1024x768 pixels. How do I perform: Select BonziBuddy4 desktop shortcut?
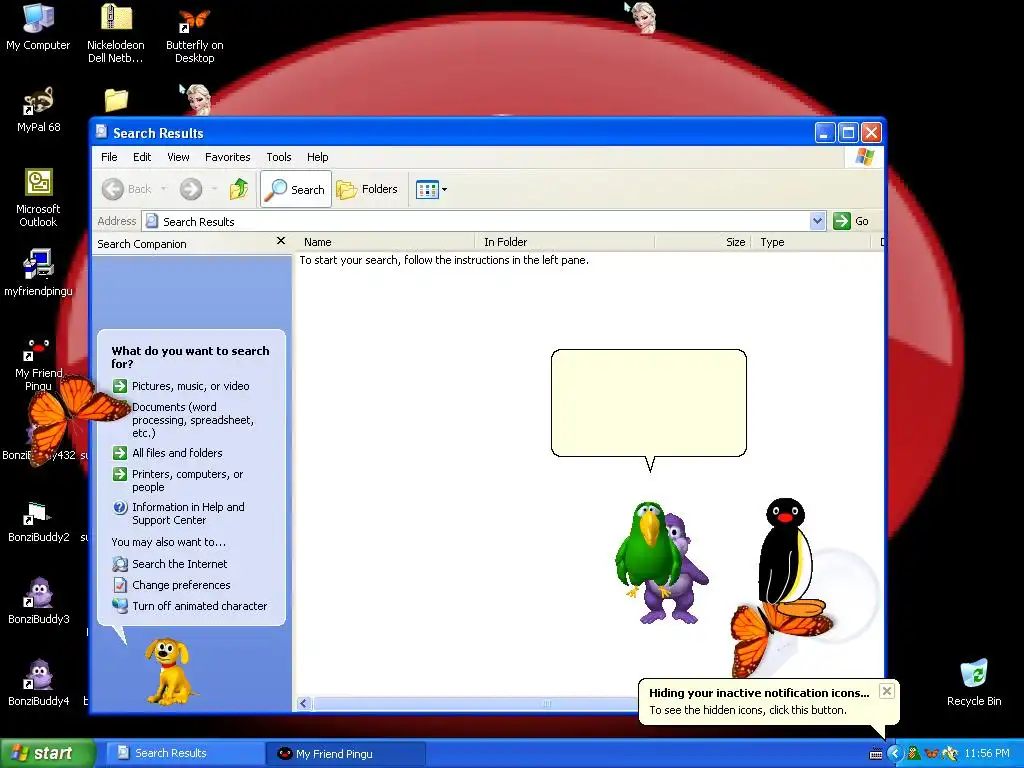[x=38, y=683]
